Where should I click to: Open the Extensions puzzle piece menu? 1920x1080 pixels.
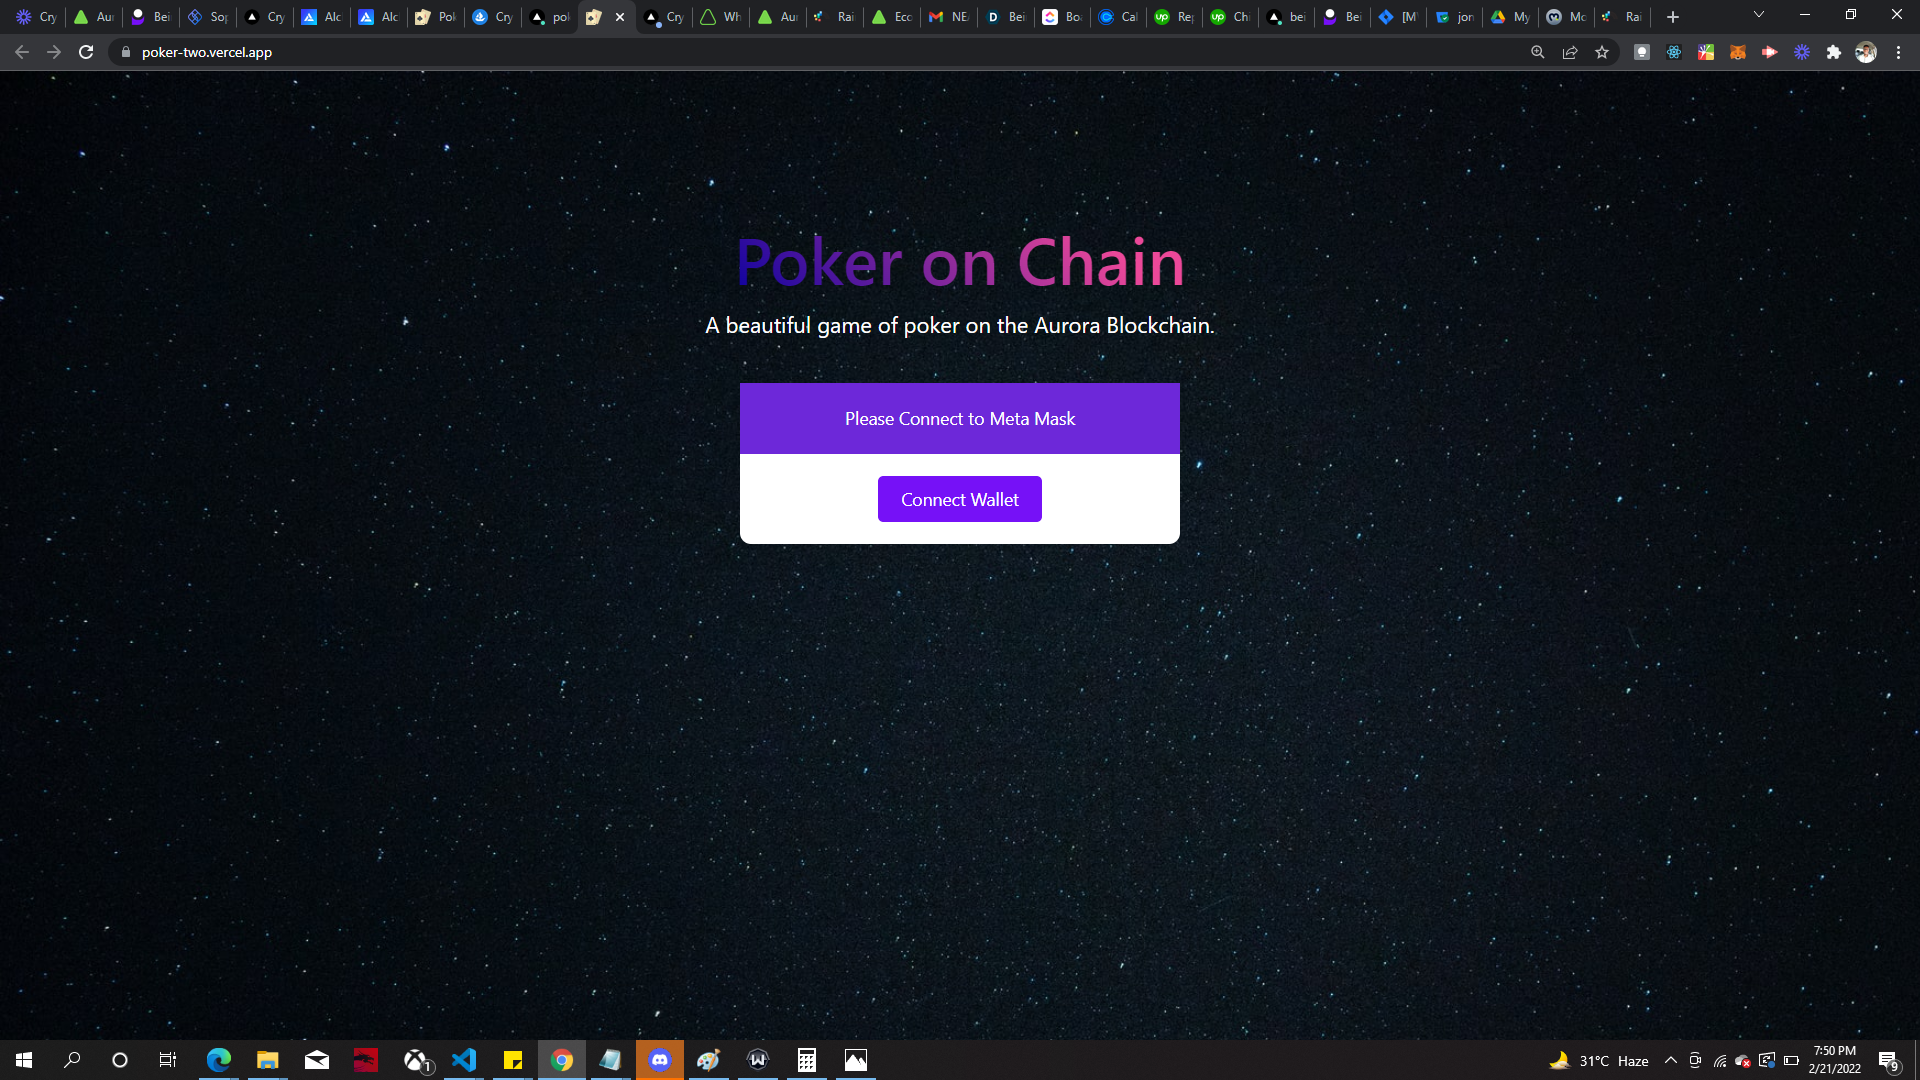1834,52
